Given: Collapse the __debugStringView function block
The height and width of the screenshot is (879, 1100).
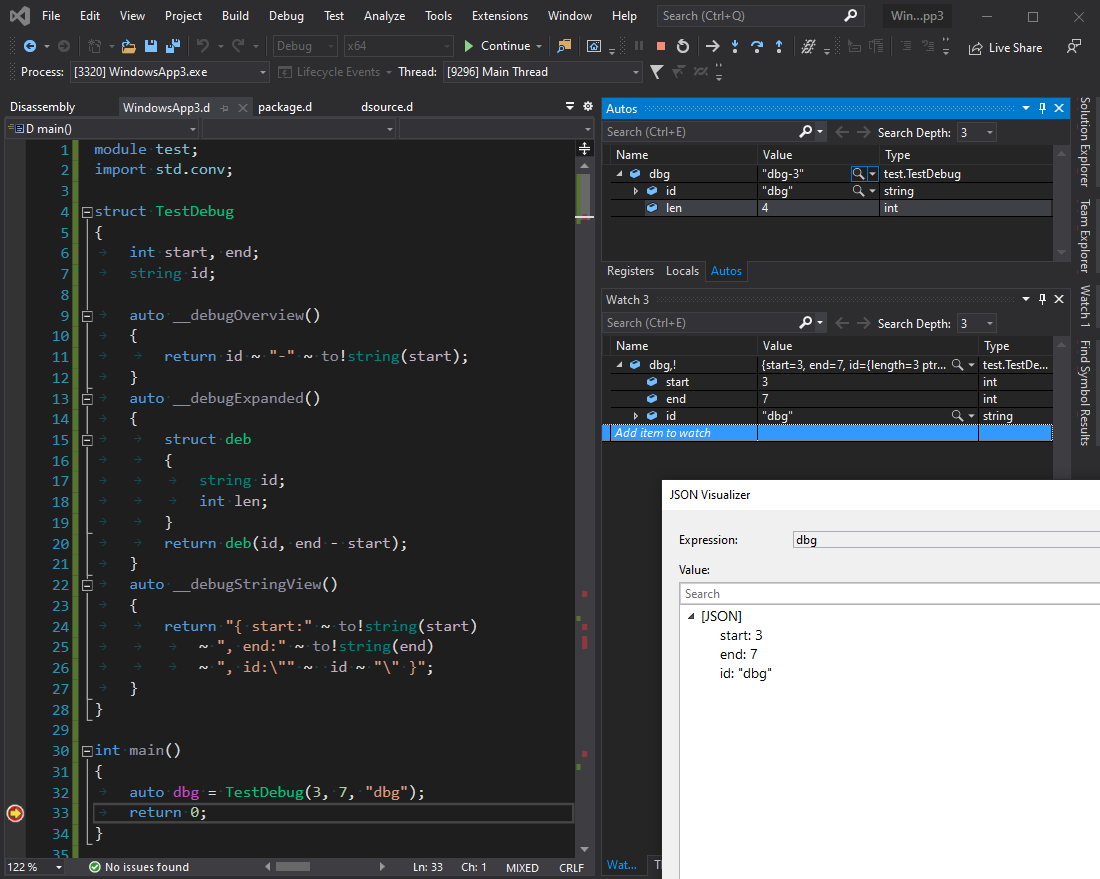Looking at the screenshot, I should (88, 584).
